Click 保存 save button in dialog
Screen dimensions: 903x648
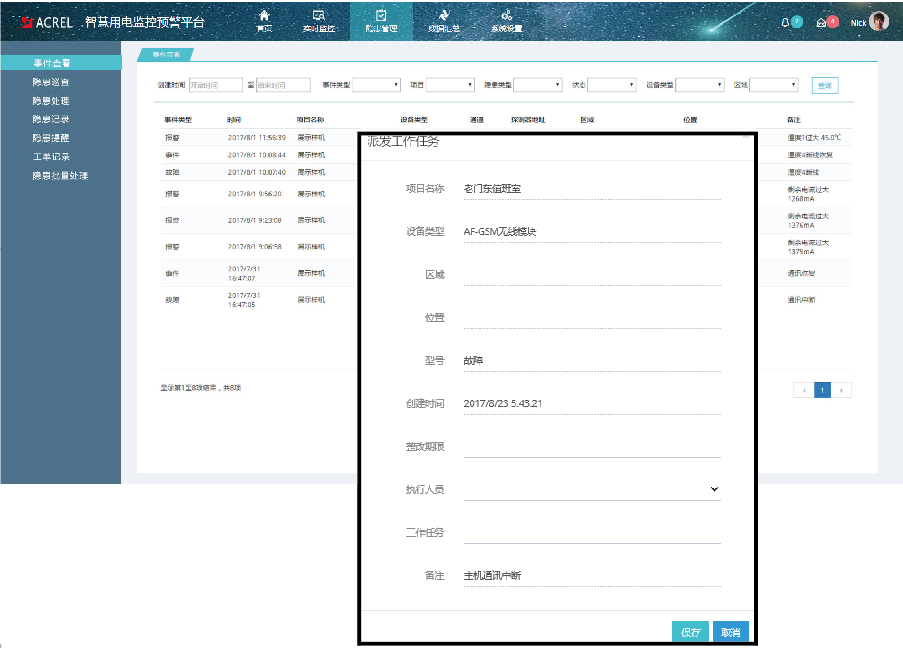(690, 632)
